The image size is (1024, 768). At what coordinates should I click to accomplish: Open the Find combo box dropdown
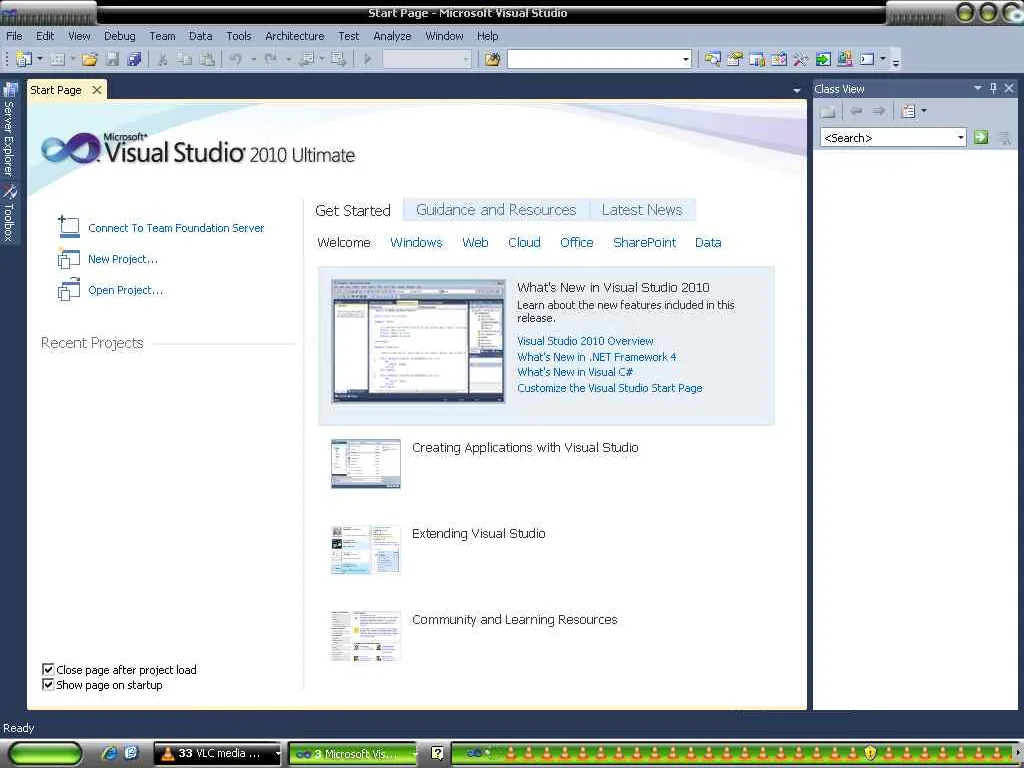[x=685, y=59]
